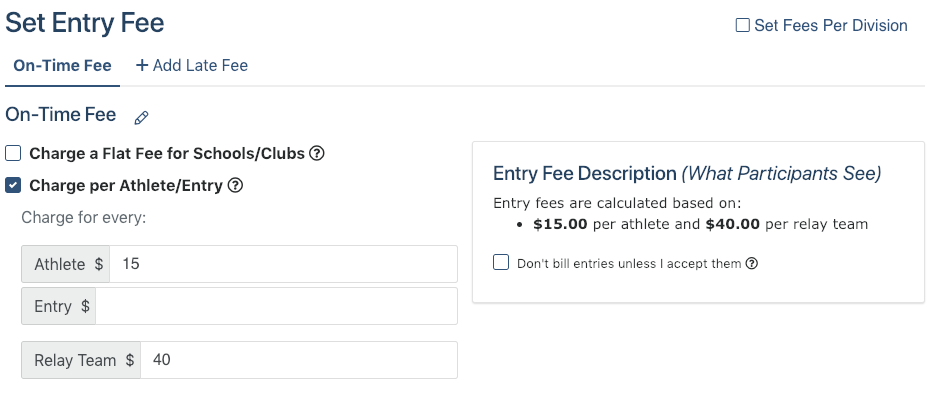Enable Set Fees Per Division checkbox
Image resolution: width=943 pixels, height=394 pixels.
coord(743,25)
